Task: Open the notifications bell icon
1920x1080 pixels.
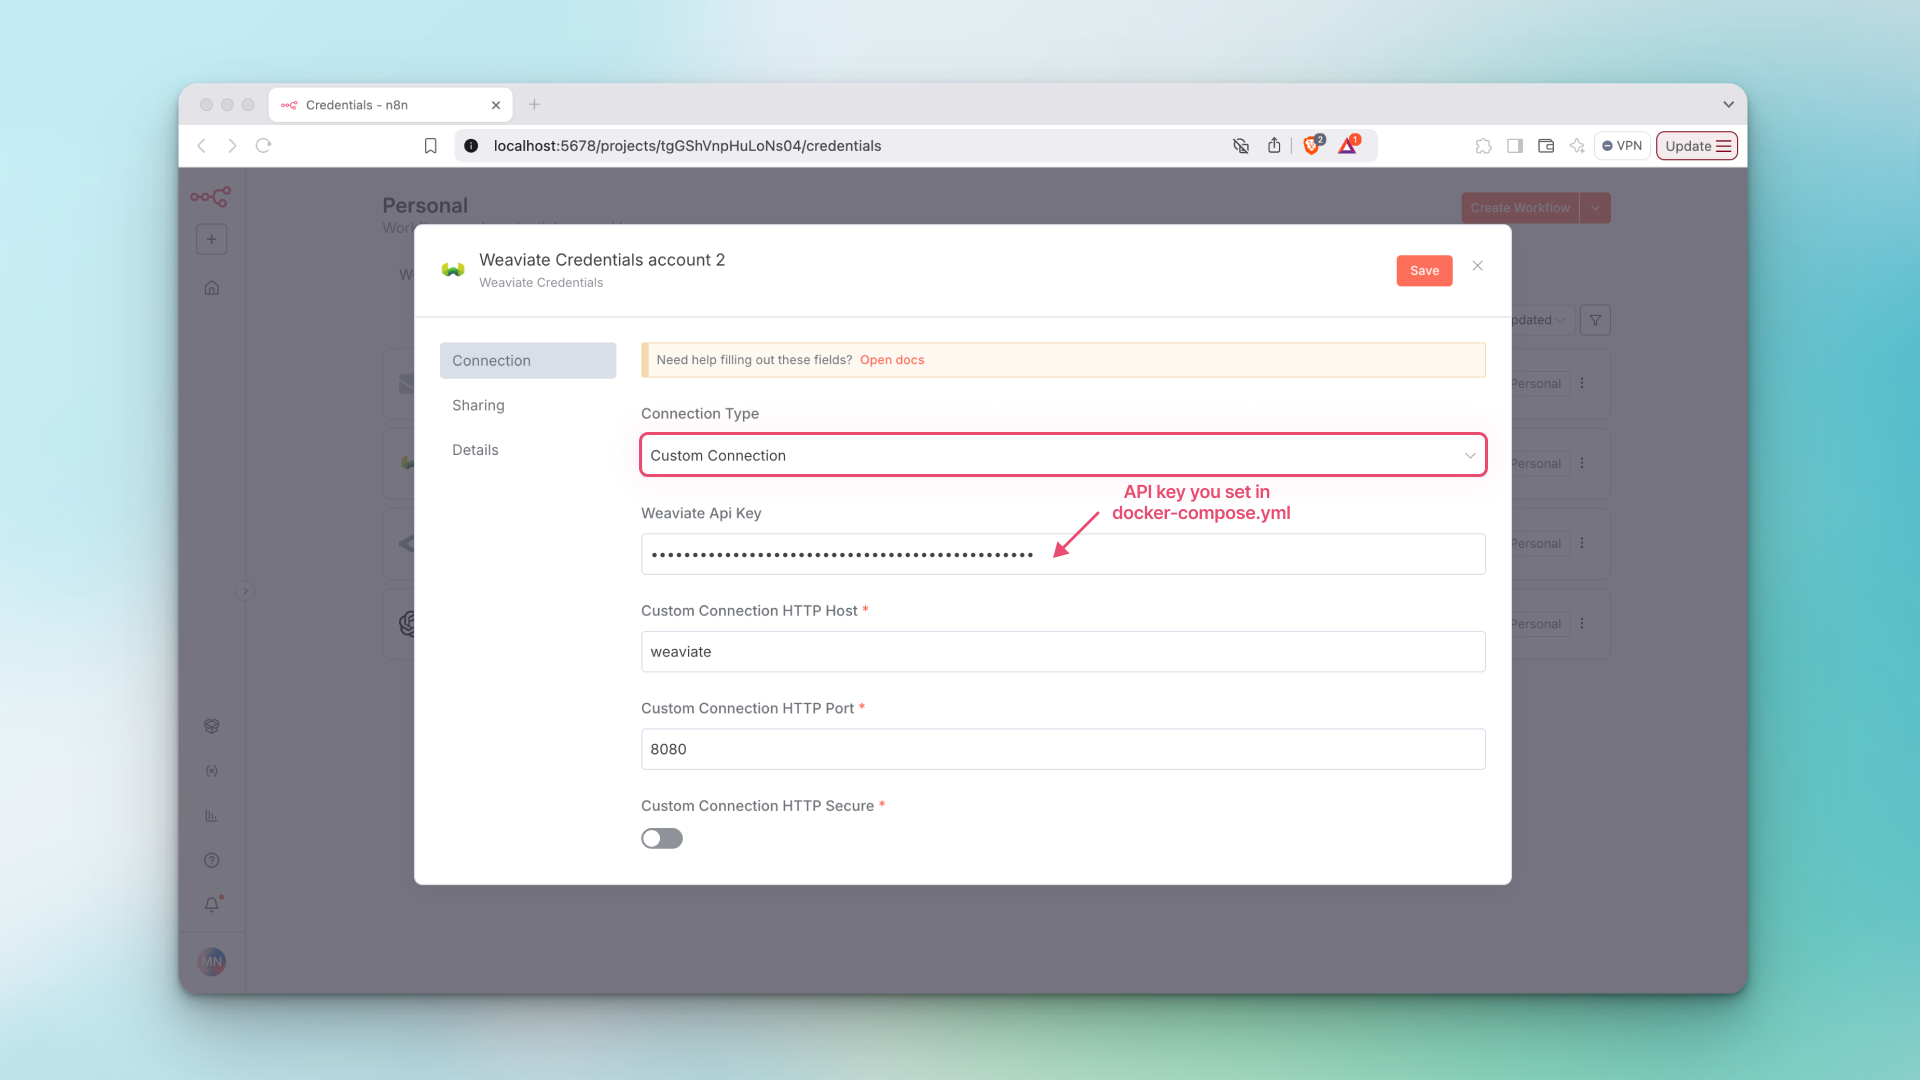Action: (x=212, y=904)
